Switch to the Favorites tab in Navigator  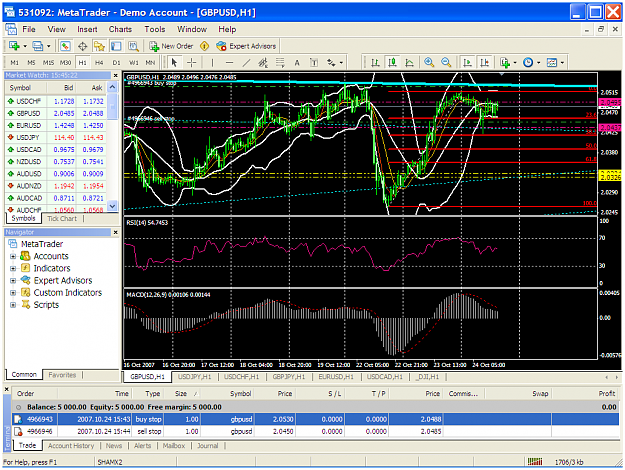(62, 375)
